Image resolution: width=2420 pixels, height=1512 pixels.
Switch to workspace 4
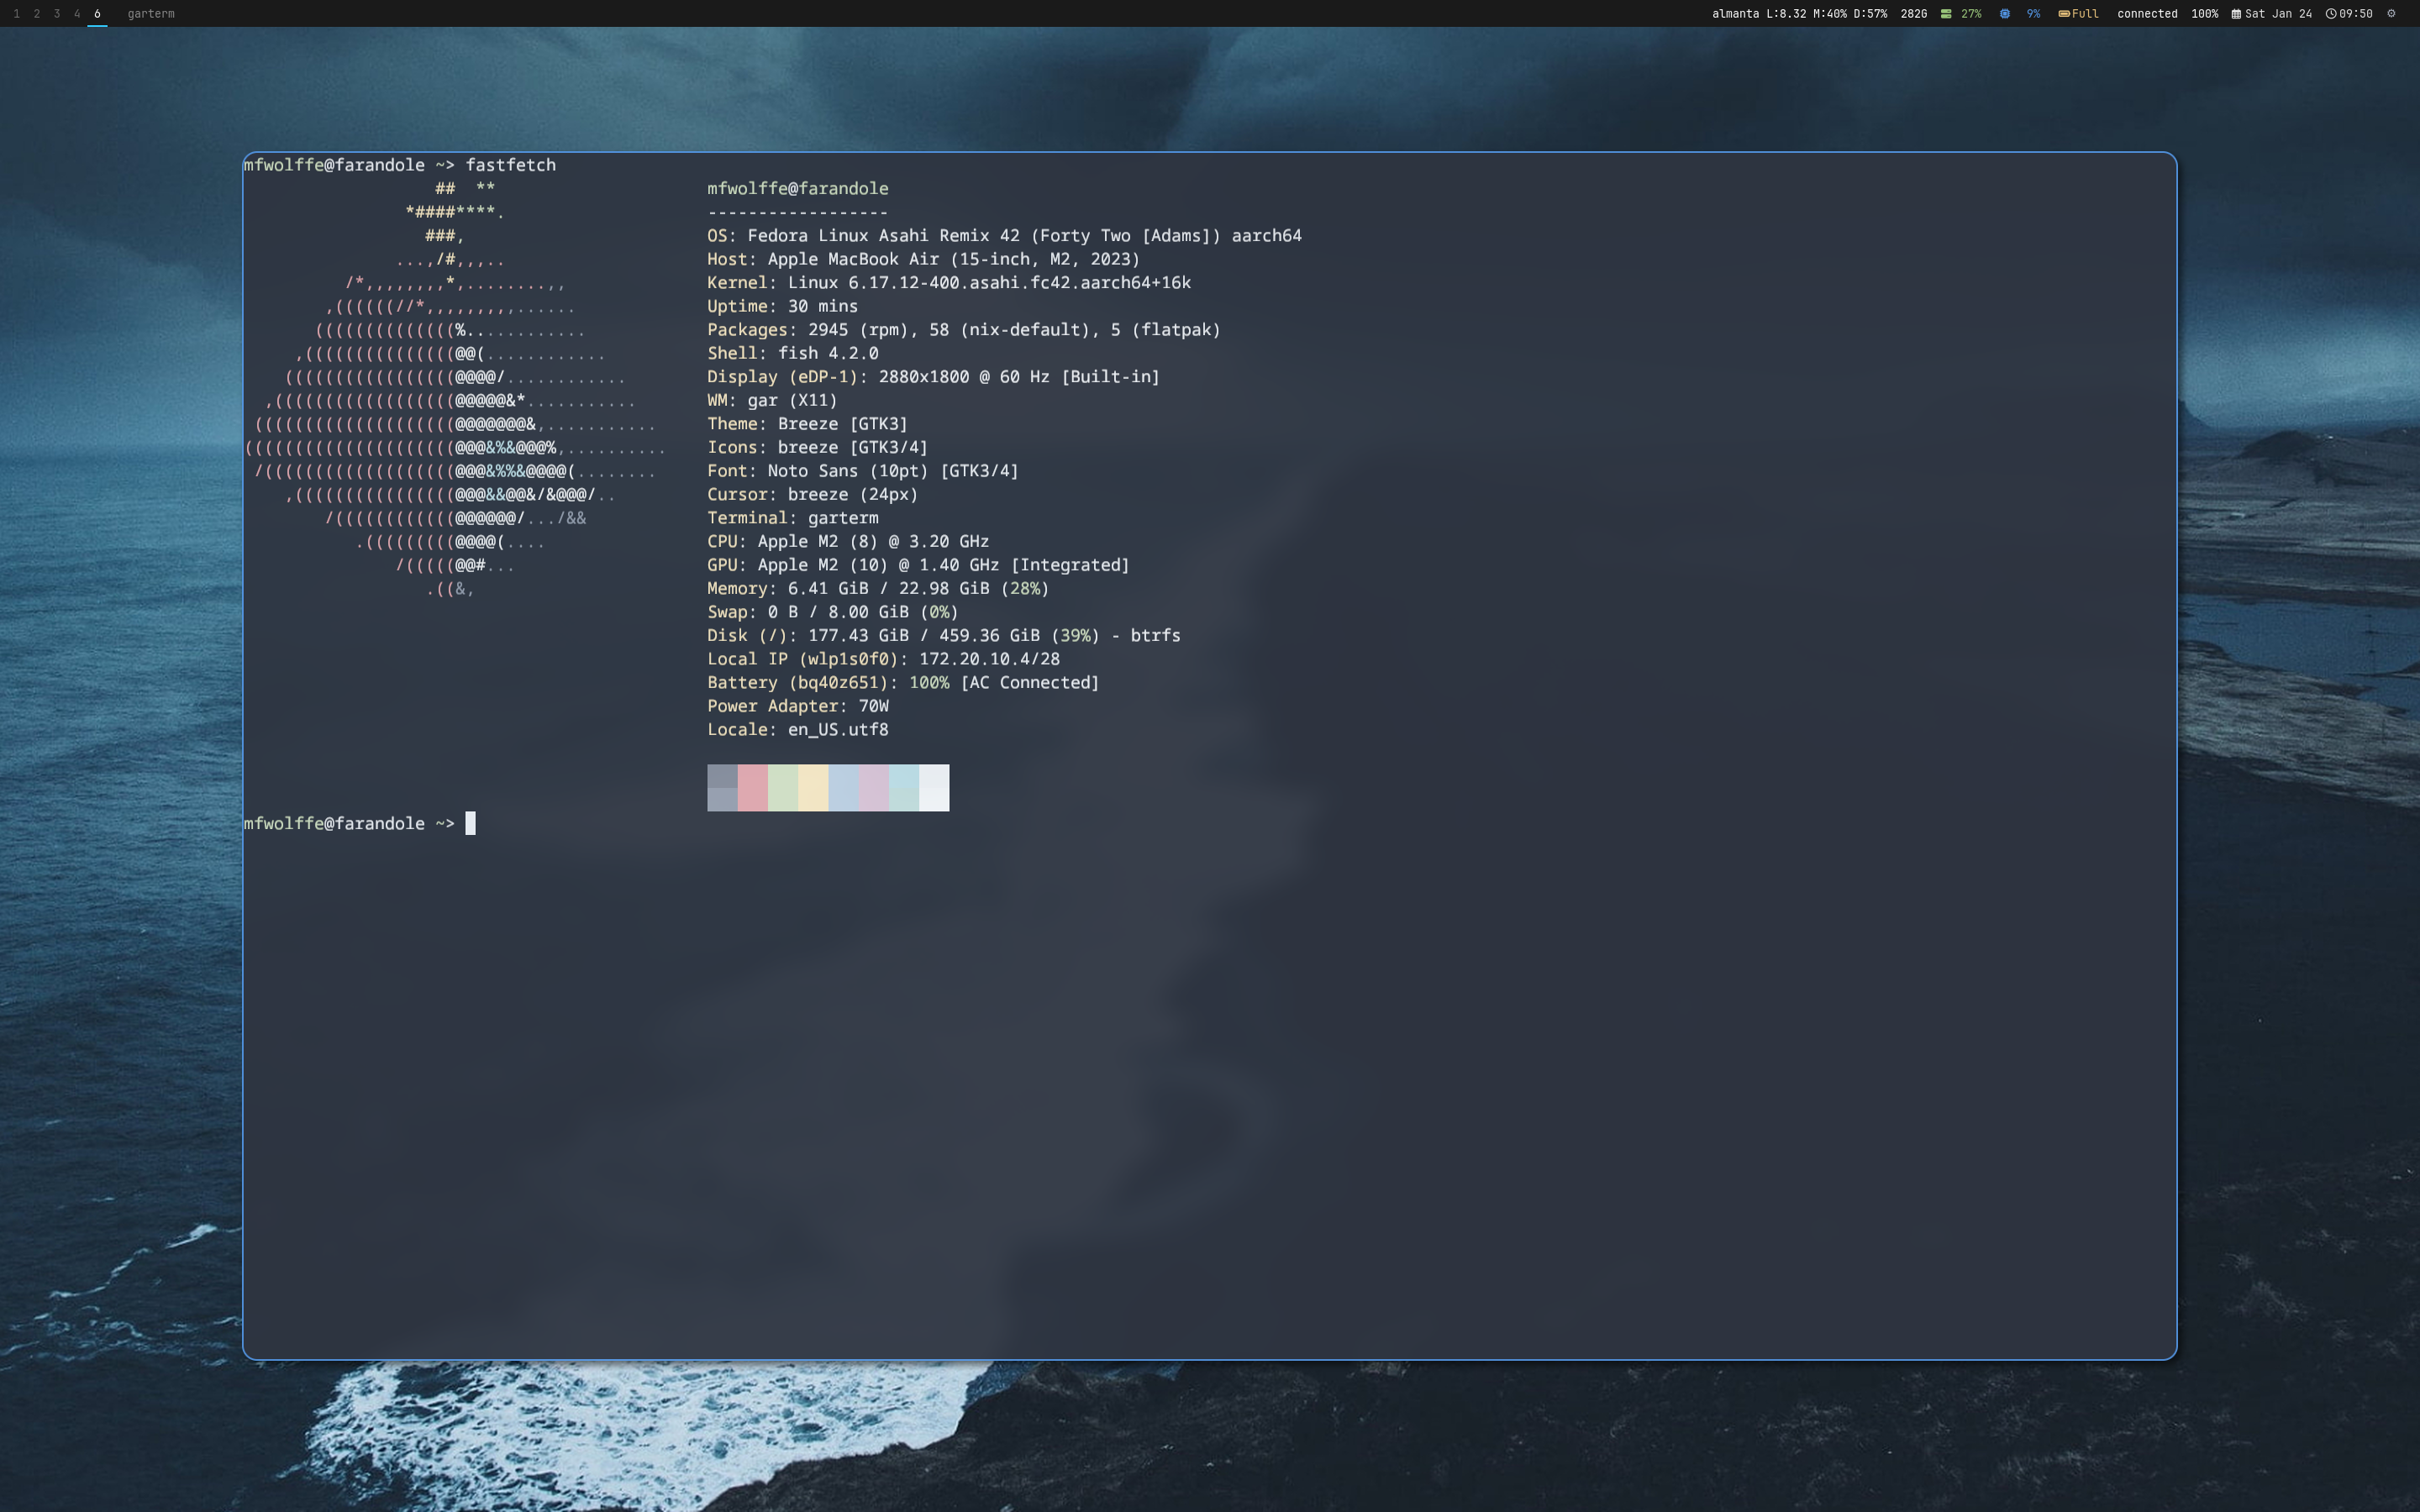tap(77, 14)
